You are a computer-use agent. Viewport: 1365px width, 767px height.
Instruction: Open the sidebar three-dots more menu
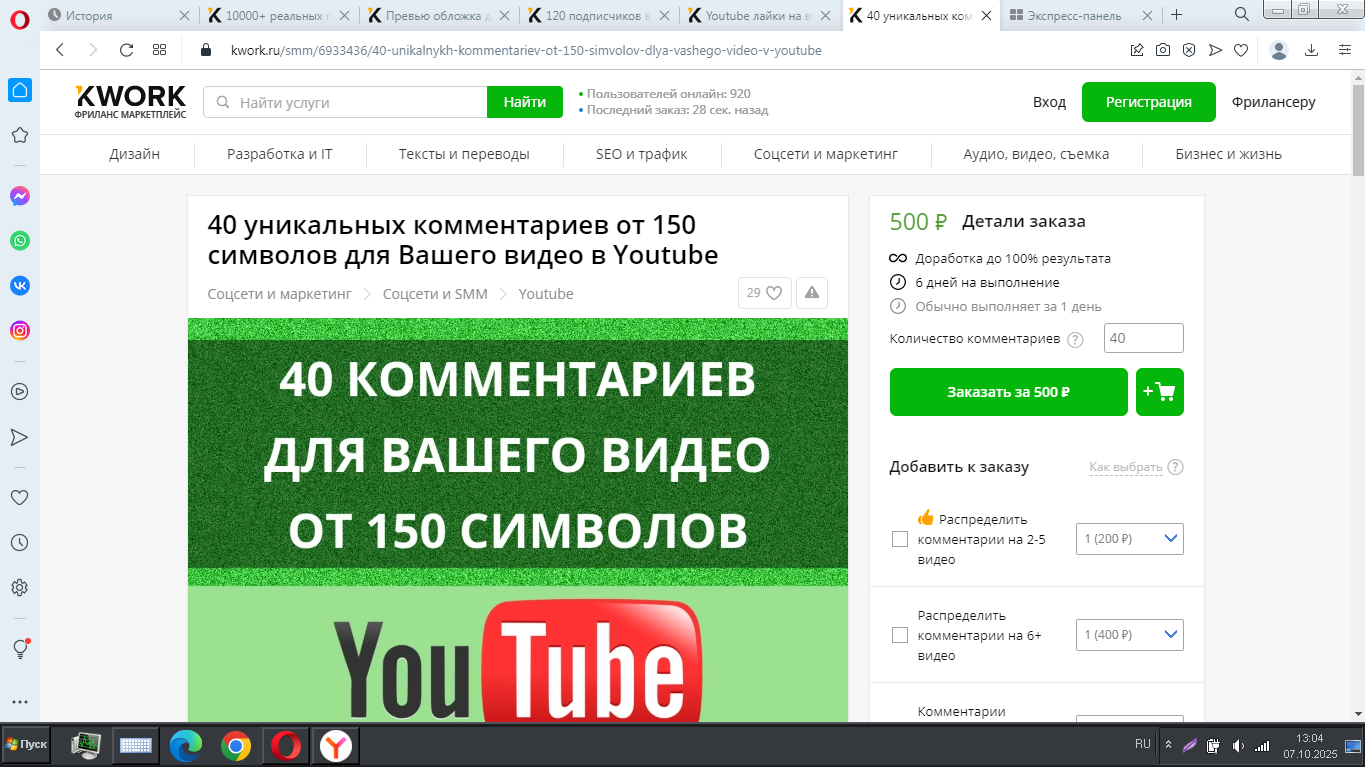coord(19,702)
